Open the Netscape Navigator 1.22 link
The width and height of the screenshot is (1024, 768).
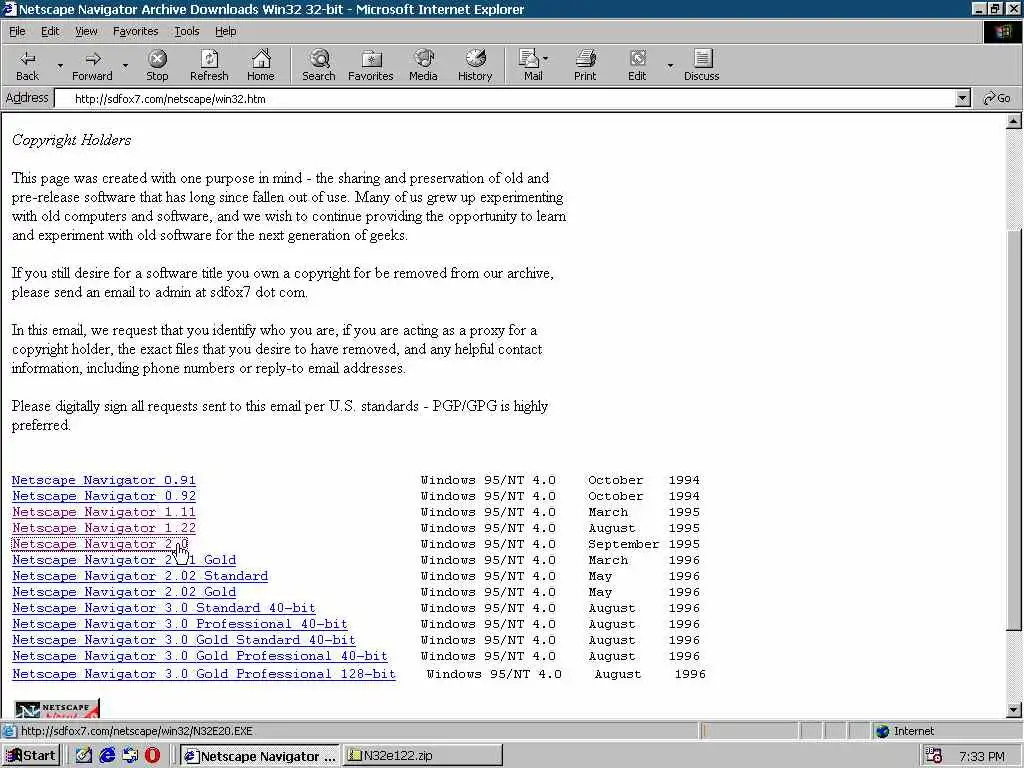coord(104,528)
